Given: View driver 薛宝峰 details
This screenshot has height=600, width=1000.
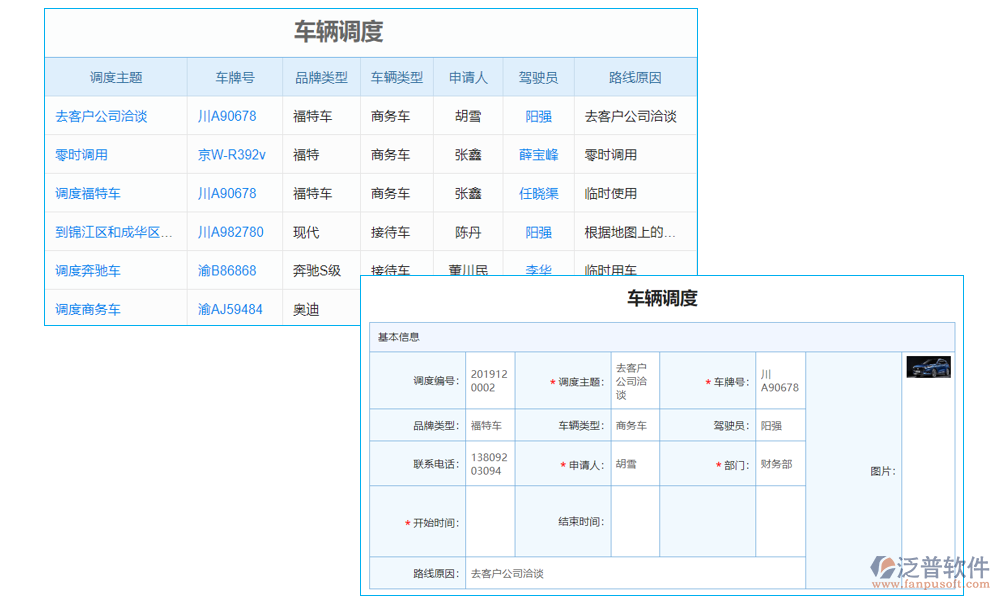Looking at the screenshot, I should click(539, 154).
